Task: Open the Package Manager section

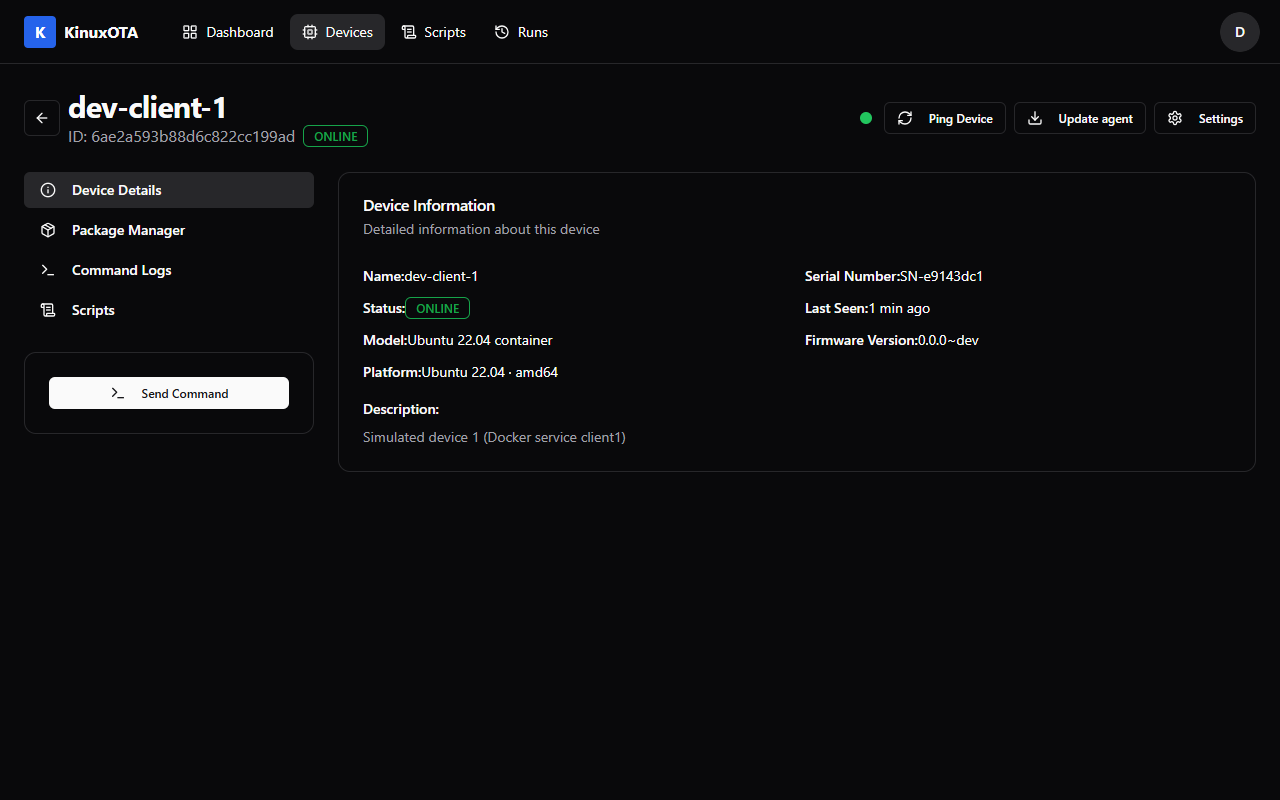Action: (x=169, y=230)
